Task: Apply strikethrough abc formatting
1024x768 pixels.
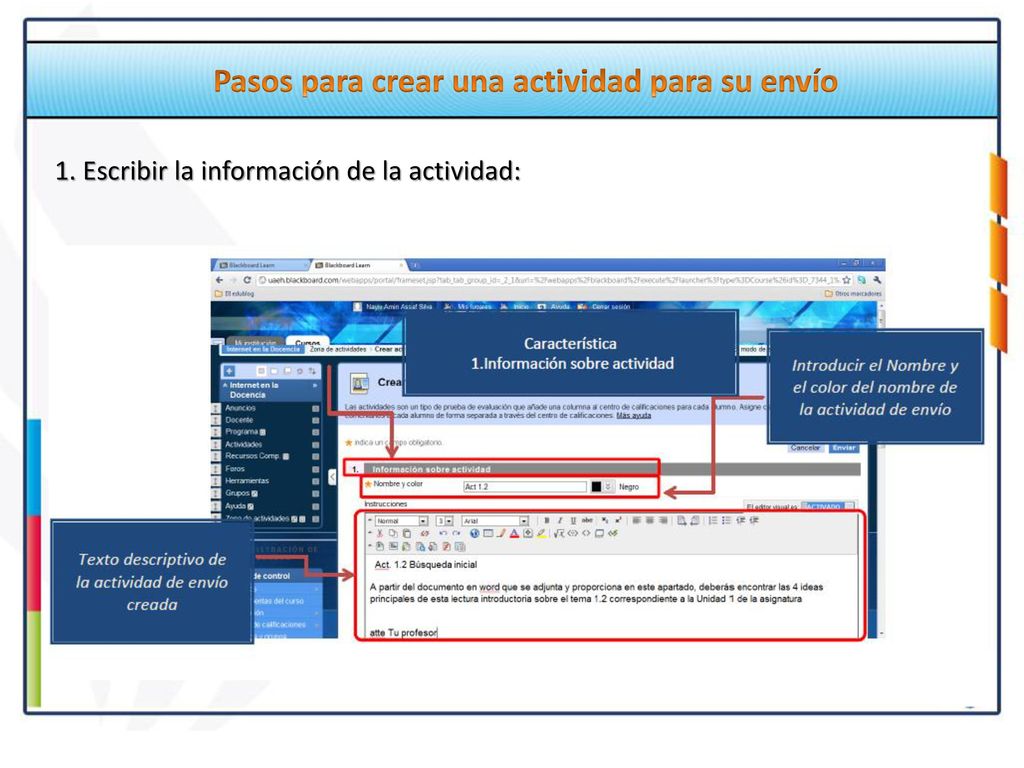Action: pyautogui.click(x=587, y=520)
